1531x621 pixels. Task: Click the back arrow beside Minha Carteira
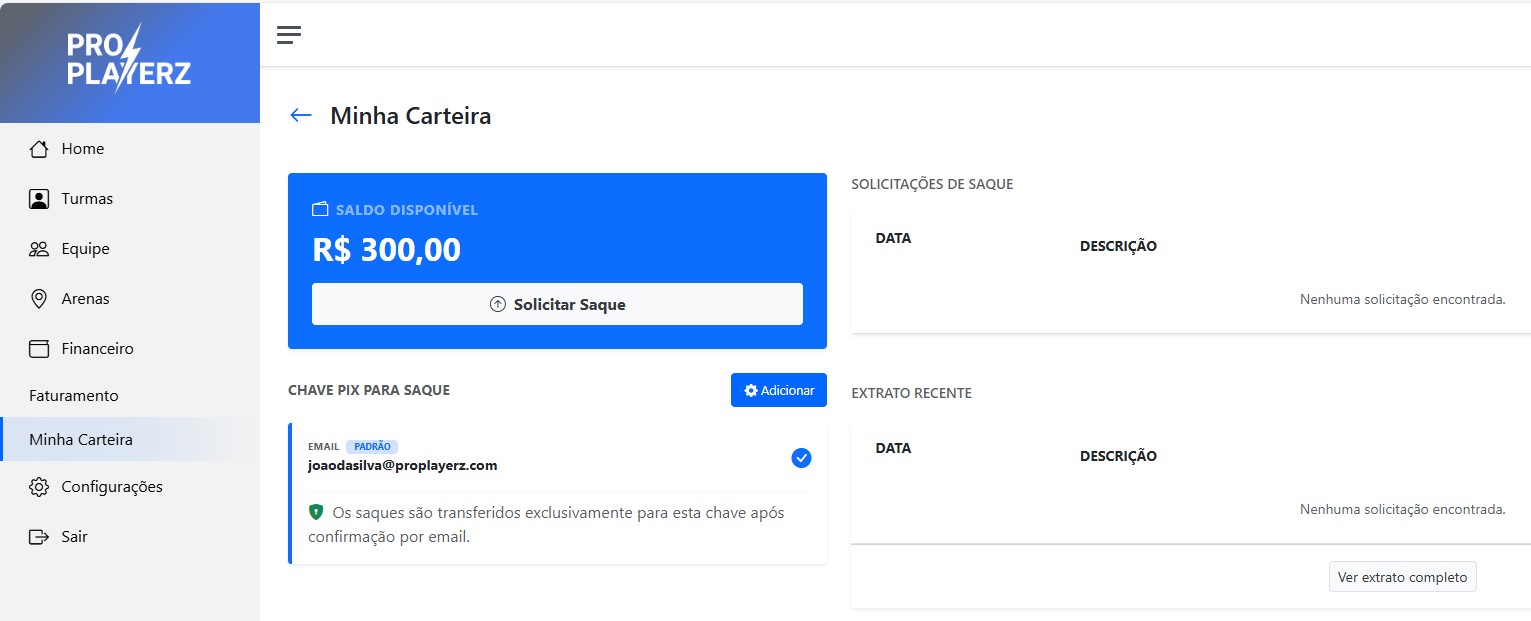(x=300, y=115)
